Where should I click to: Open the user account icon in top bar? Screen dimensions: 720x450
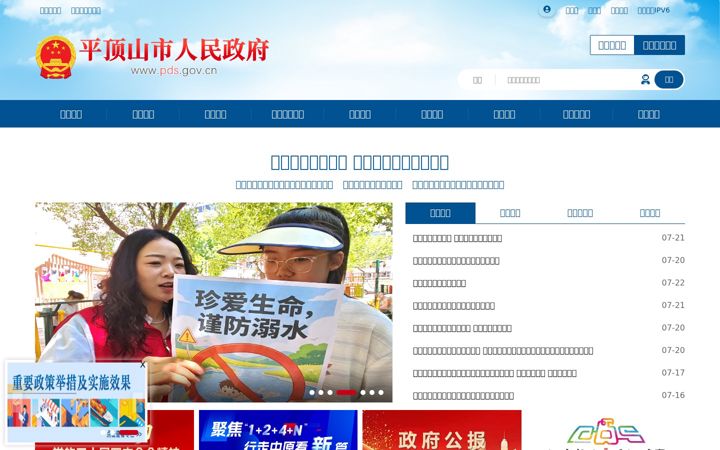coord(546,10)
